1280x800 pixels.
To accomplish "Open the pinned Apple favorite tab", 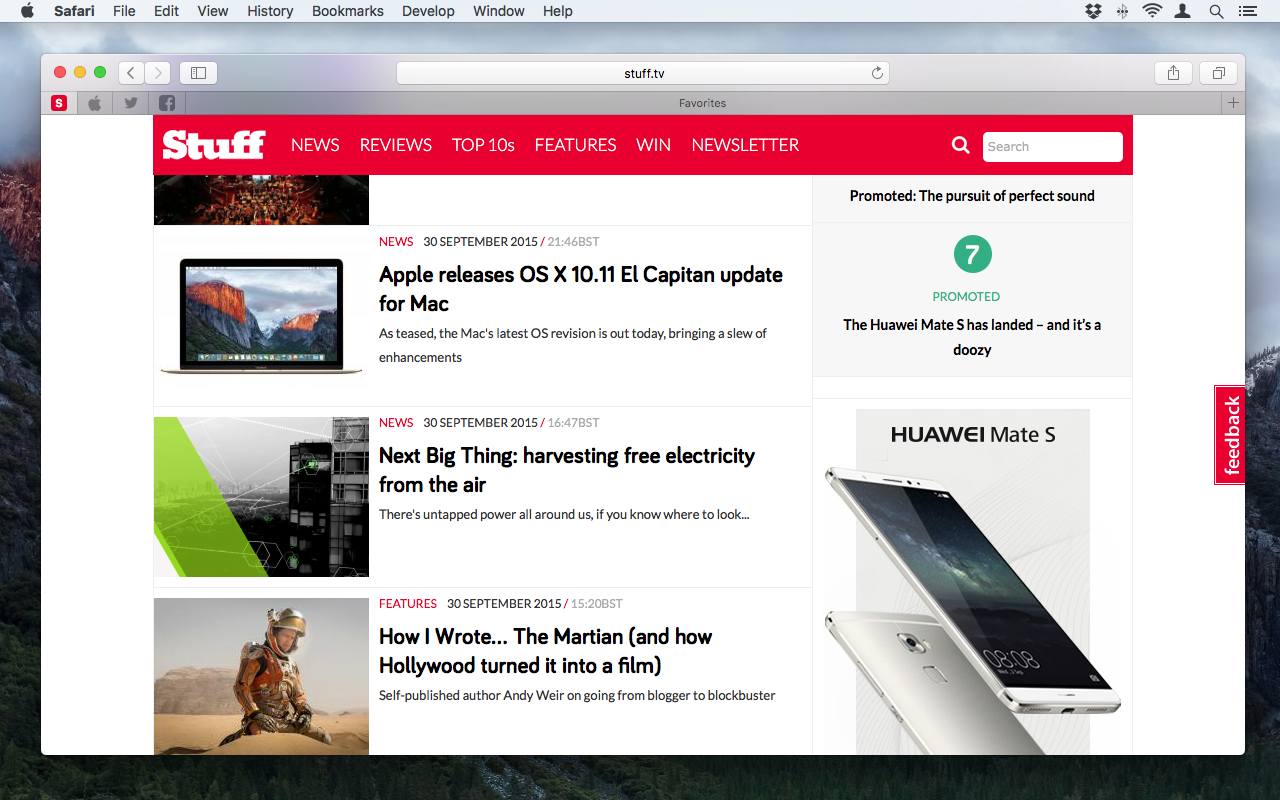I will point(95,103).
